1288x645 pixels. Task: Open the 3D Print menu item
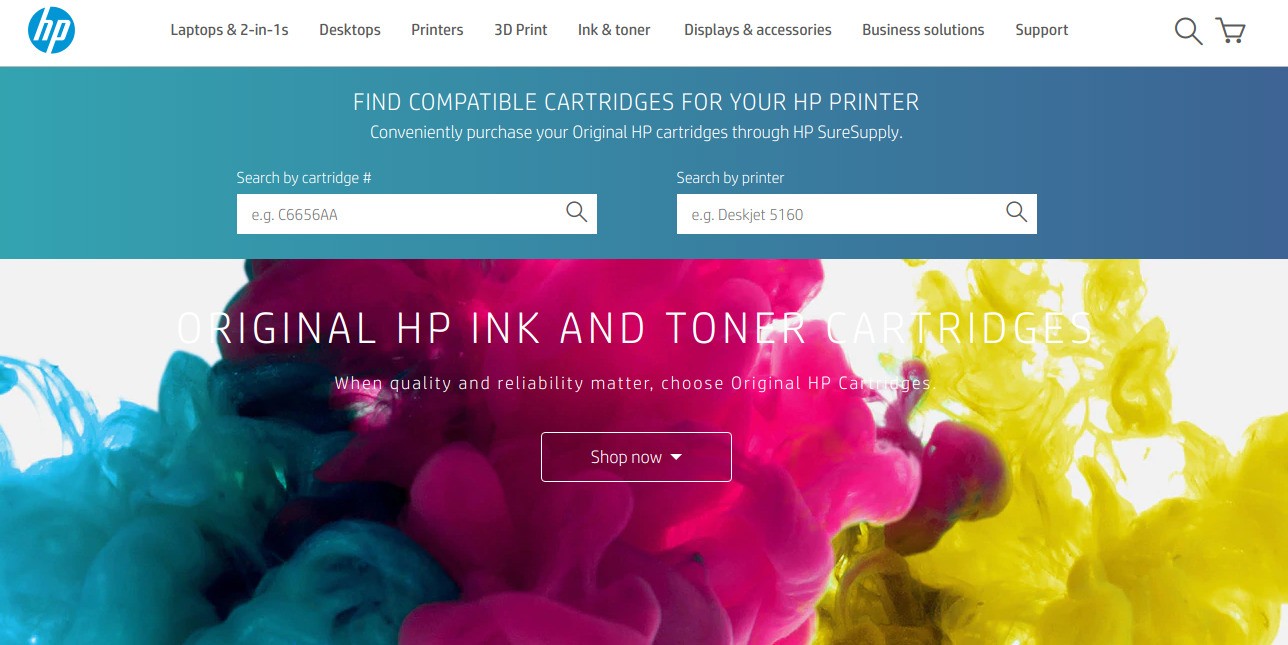[x=521, y=30]
